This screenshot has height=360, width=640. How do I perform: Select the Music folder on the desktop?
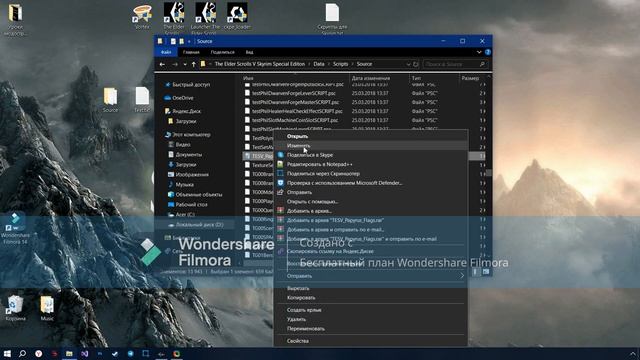(x=47, y=308)
